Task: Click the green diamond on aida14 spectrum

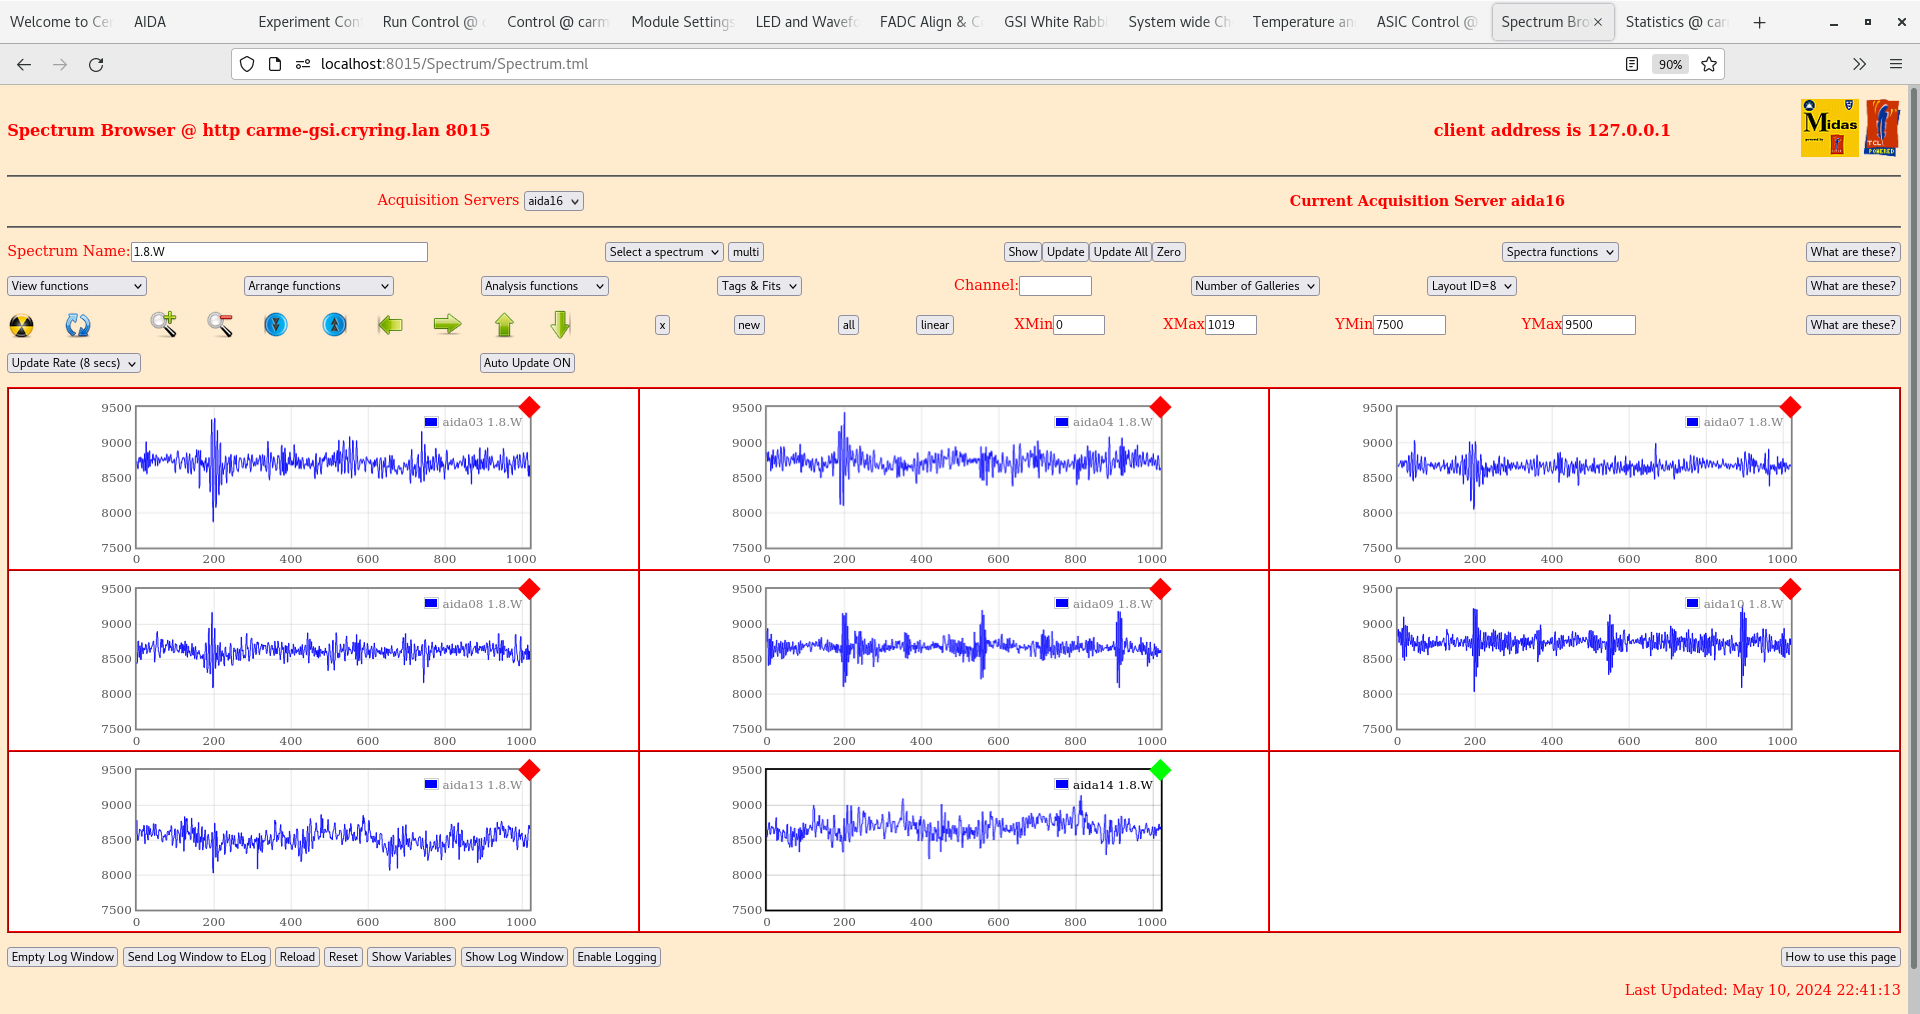Action: (1160, 771)
